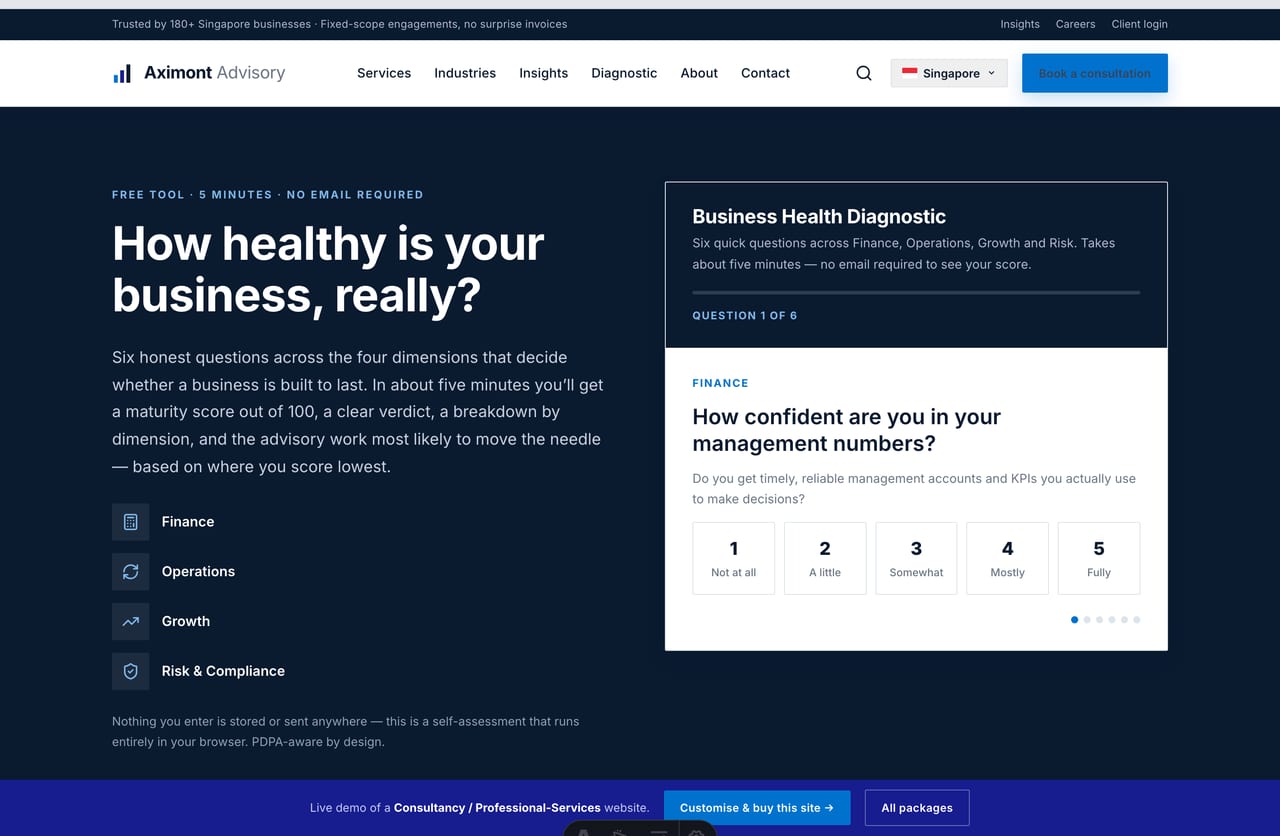The height and width of the screenshot is (836, 1280).
Task: Open the Diagnostic nav item
Action: click(x=624, y=73)
